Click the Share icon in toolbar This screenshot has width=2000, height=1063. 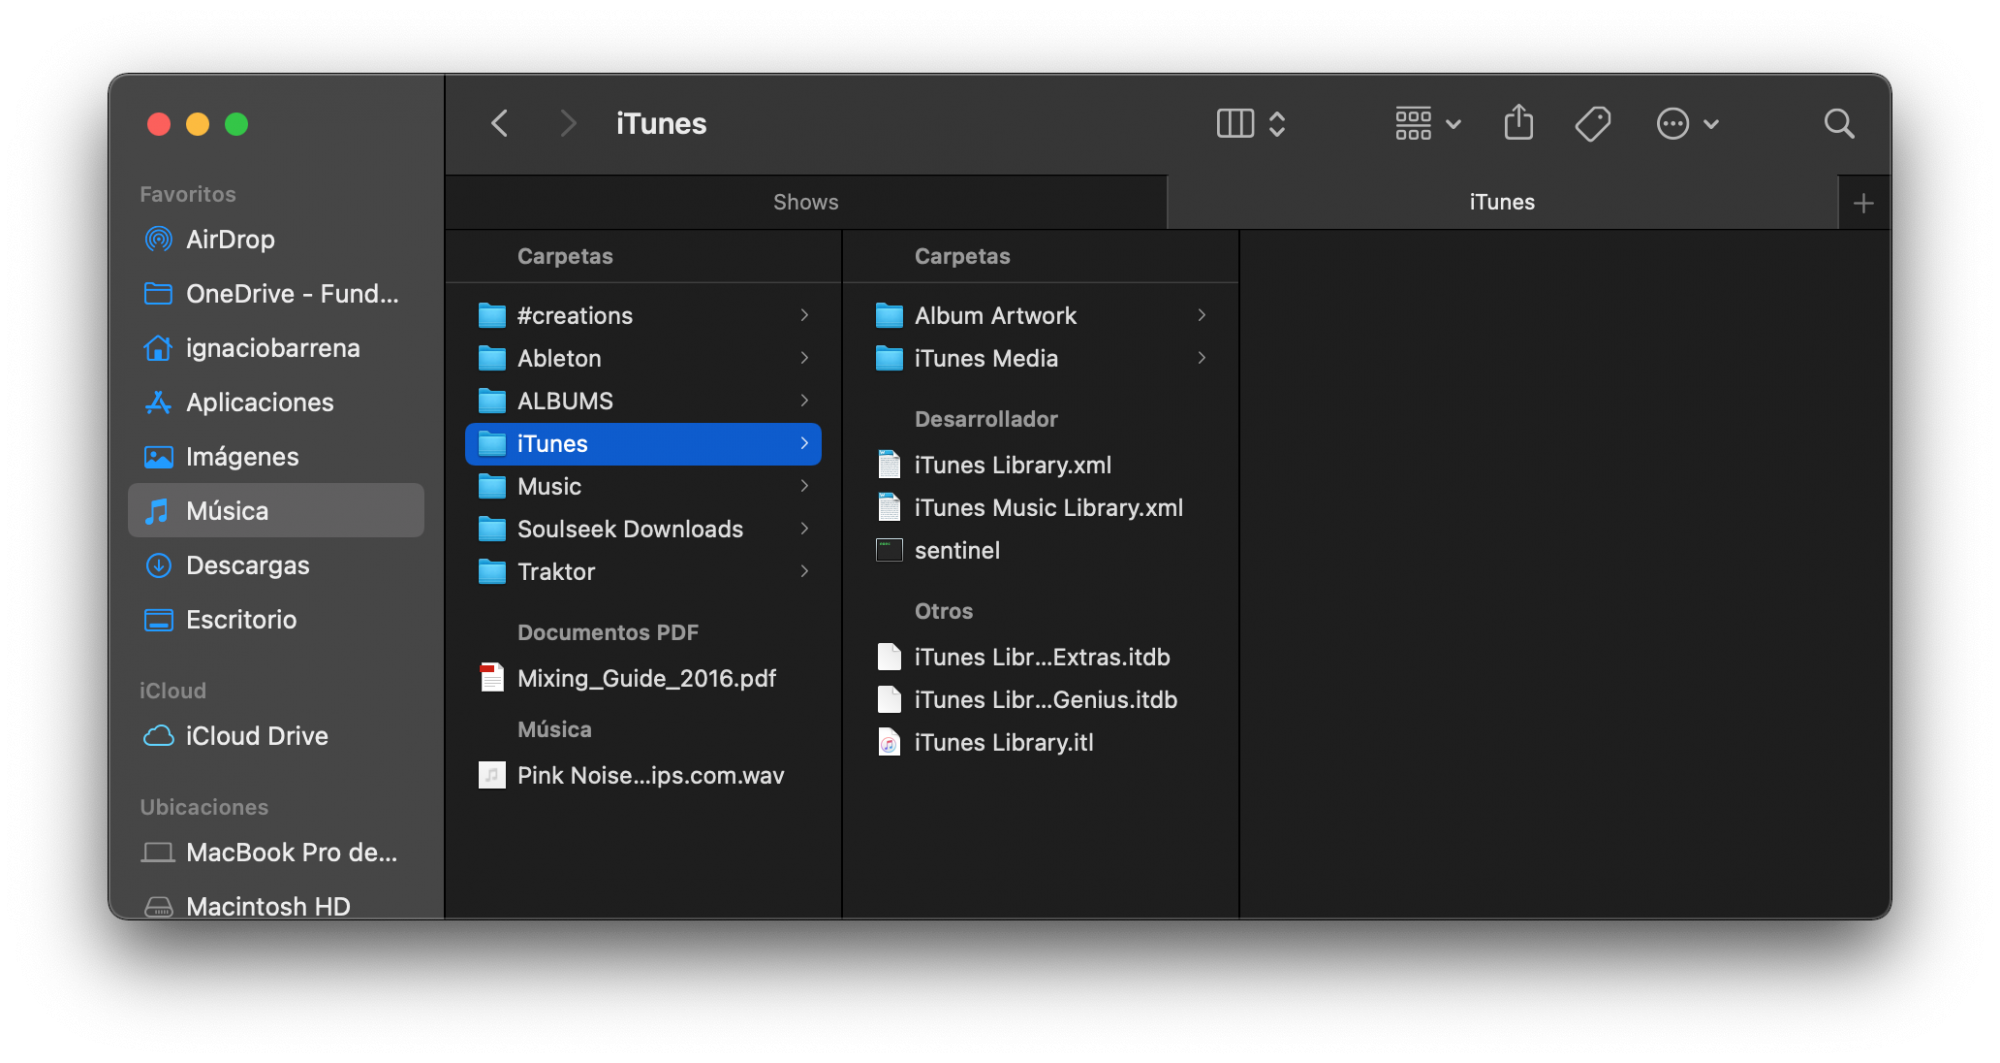coord(1518,123)
